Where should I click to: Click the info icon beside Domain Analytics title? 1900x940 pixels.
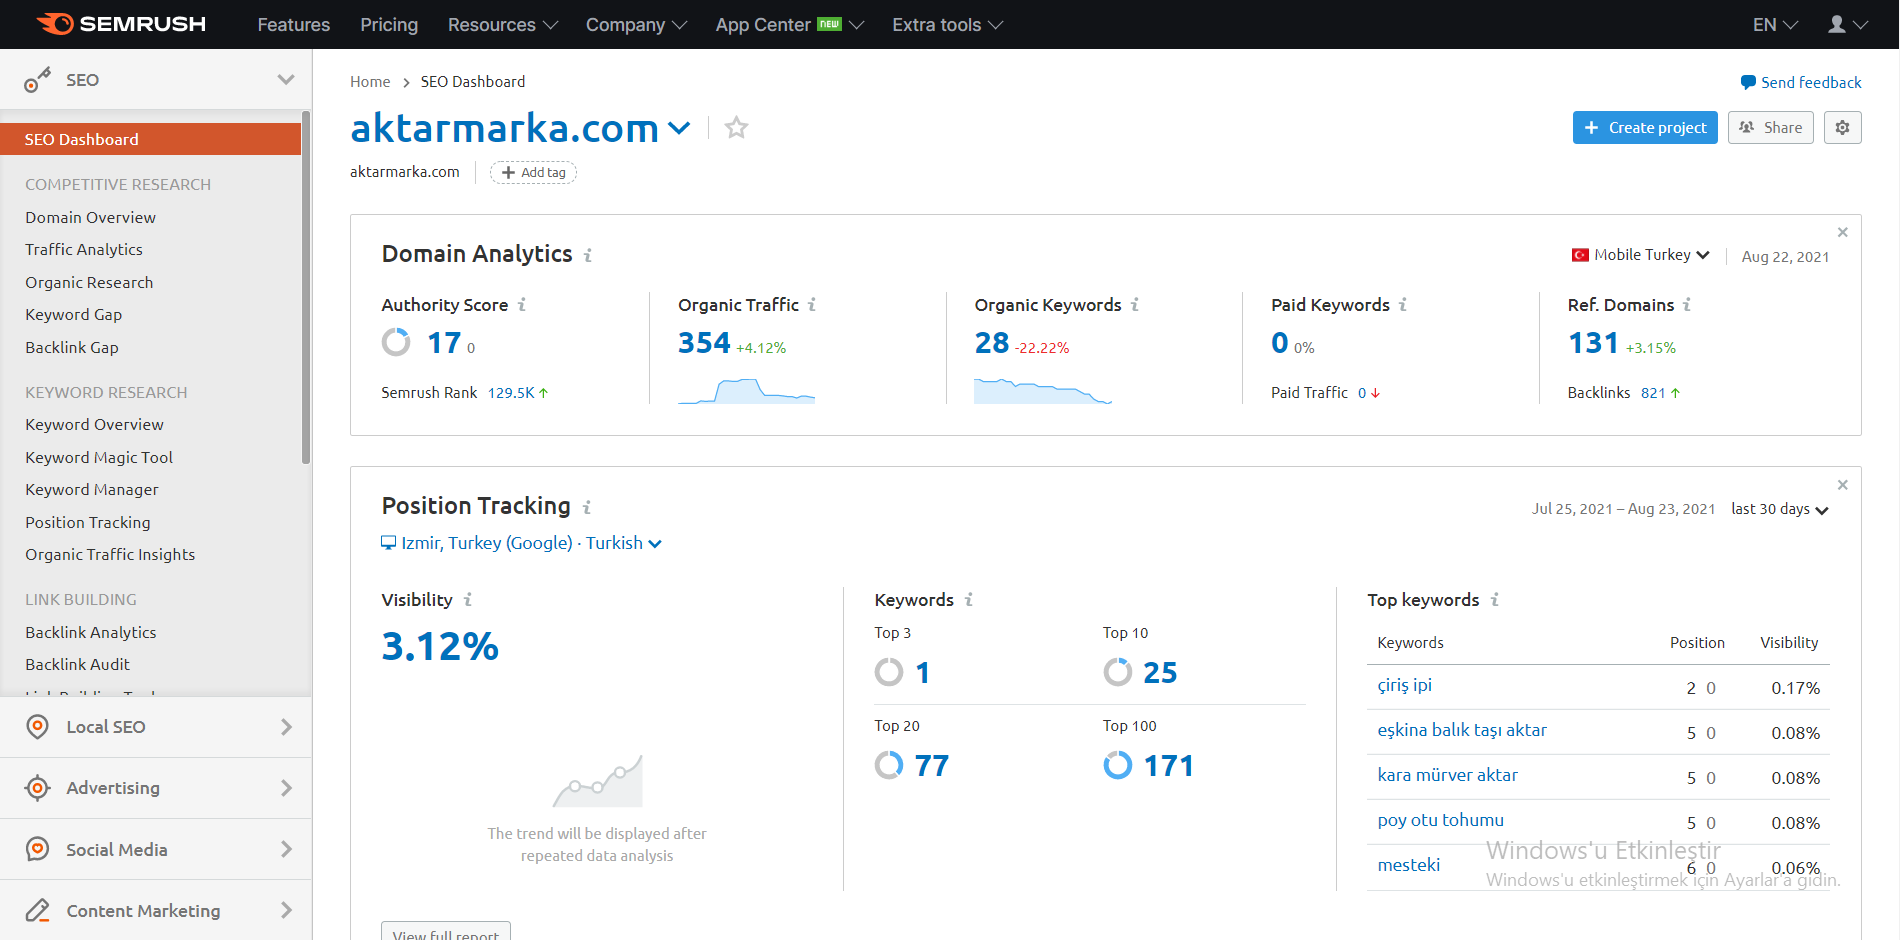(x=588, y=255)
